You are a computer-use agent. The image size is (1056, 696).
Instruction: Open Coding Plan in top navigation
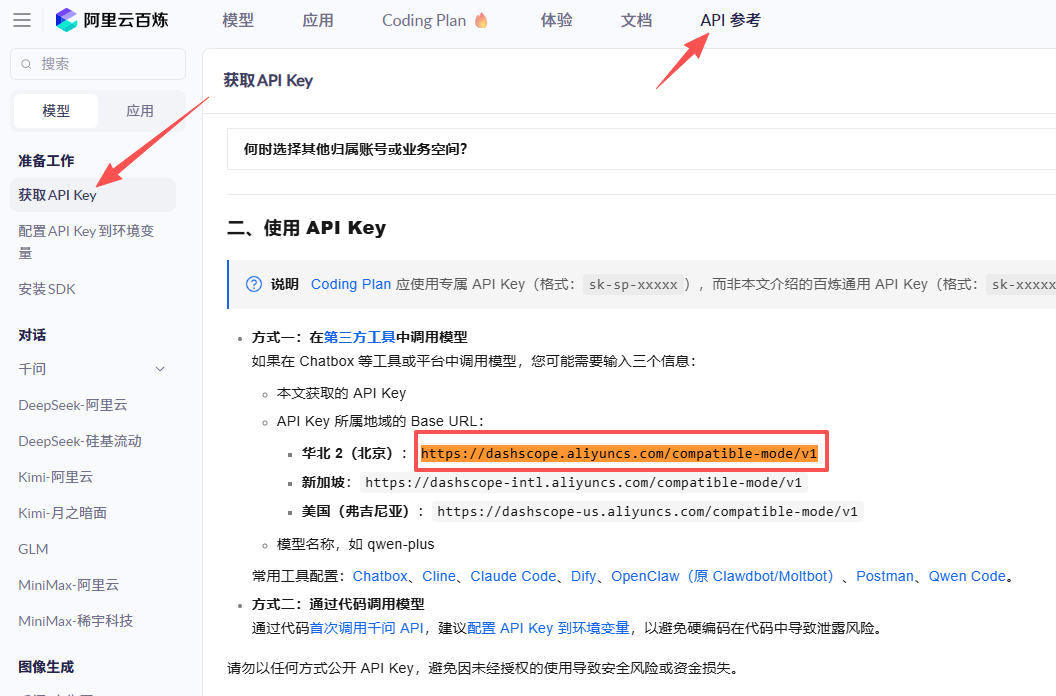tap(424, 20)
